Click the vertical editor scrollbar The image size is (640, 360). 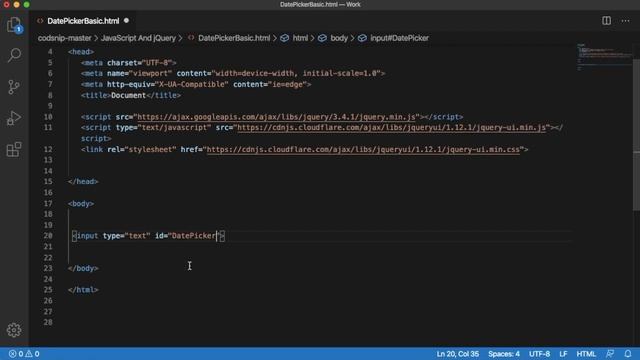(636, 135)
